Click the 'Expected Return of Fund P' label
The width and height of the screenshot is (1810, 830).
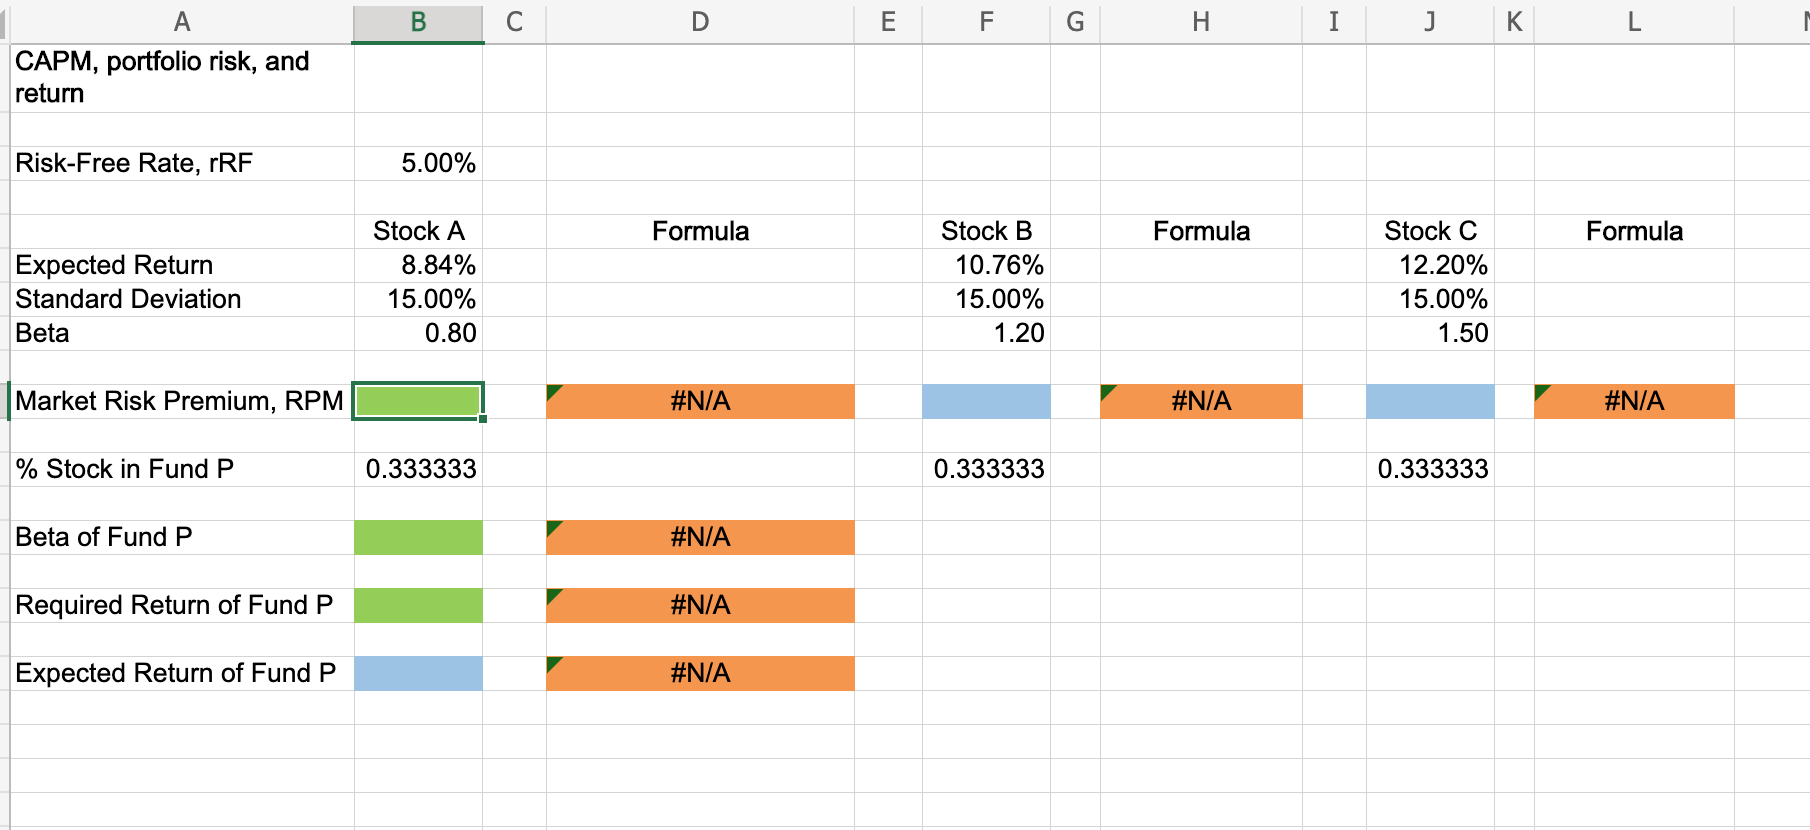(182, 673)
